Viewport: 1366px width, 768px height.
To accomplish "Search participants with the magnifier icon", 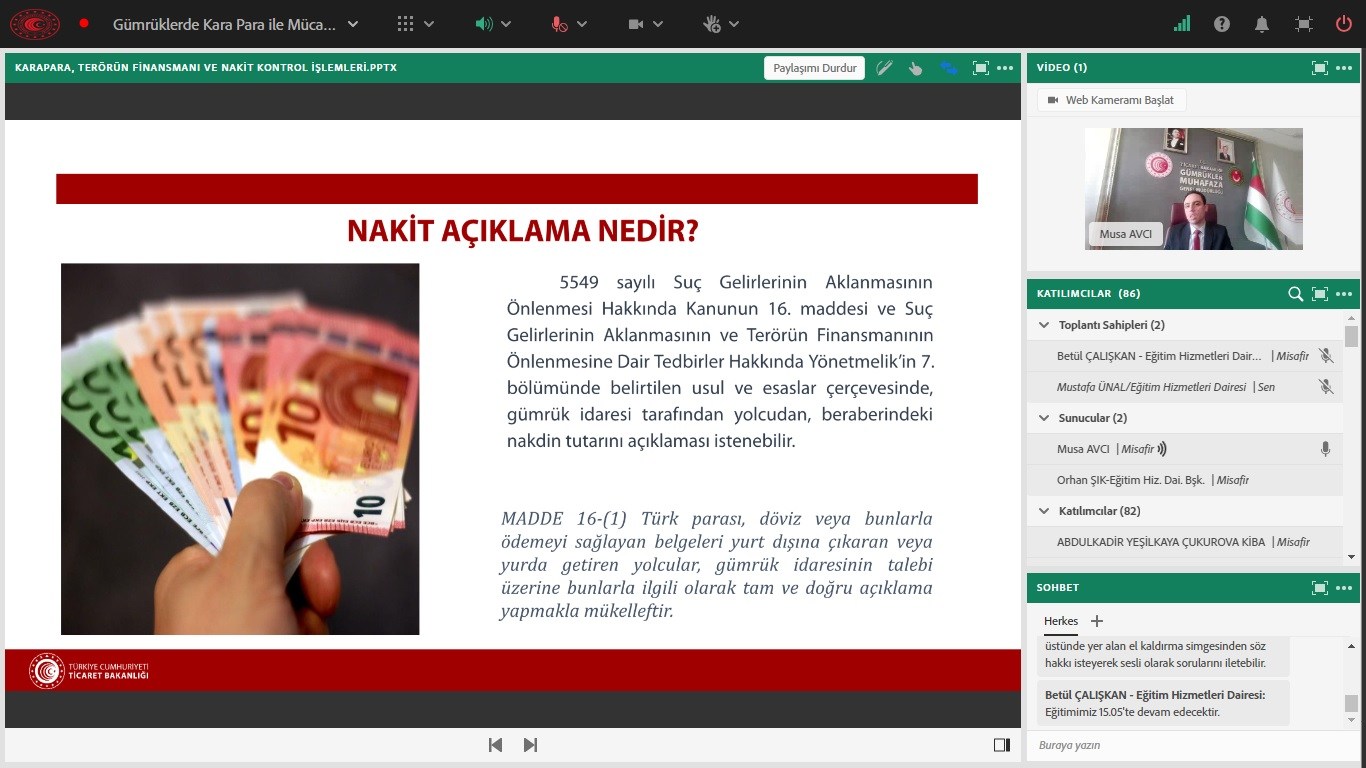I will (1295, 294).
